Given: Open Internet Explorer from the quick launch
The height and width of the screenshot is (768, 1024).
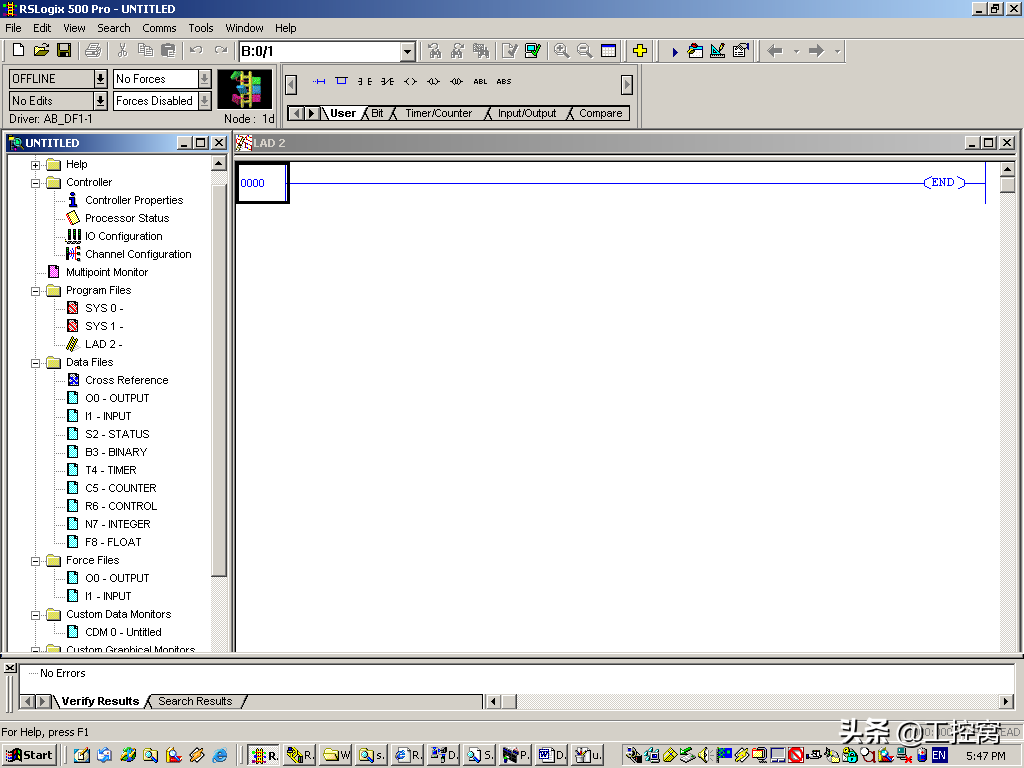Looking at the screenshot, I should [x=220, y=756].
